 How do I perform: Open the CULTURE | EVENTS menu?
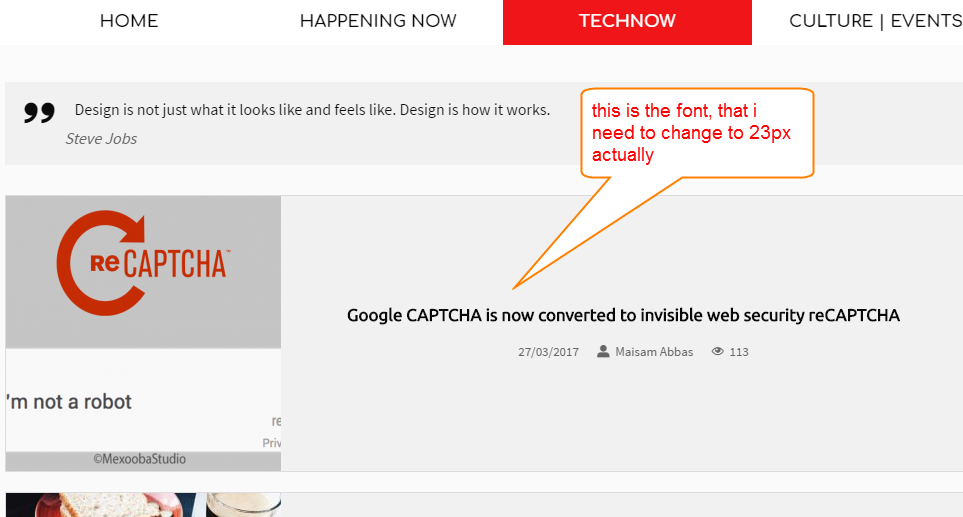pyautogui.click(x=876, y=21)
